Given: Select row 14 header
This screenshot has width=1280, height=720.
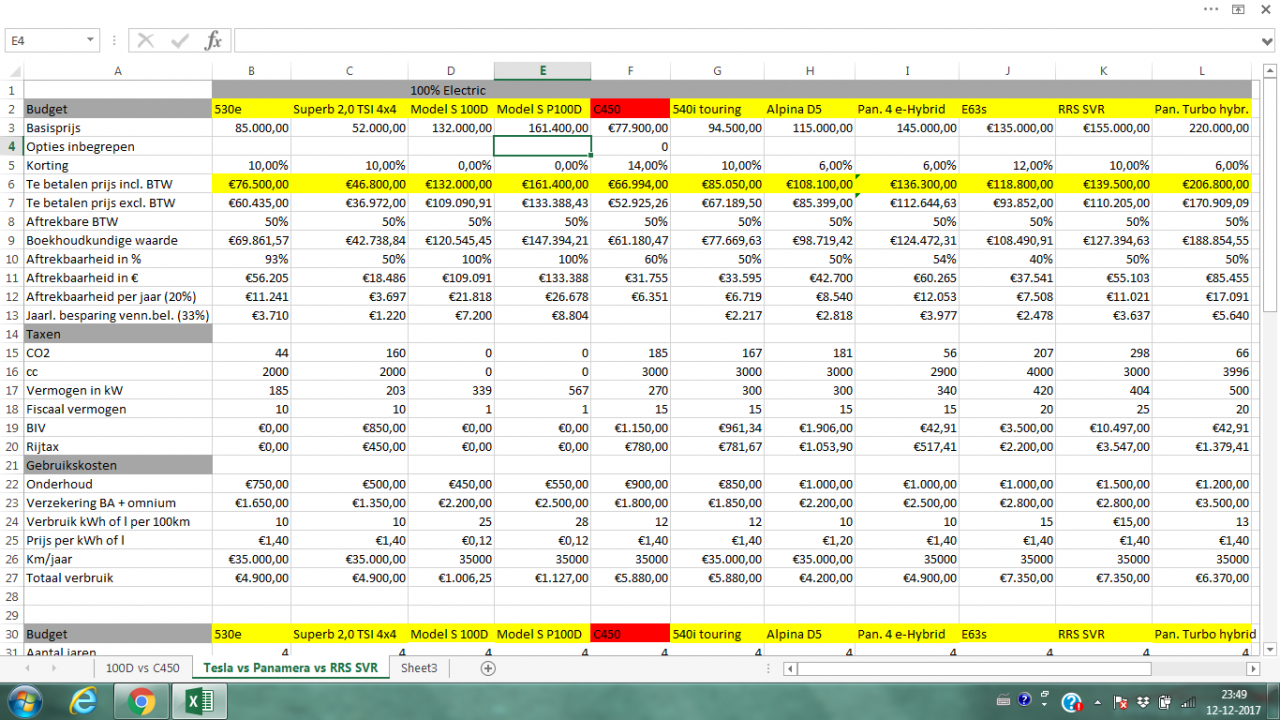Looking at the screenshot, I should (12, 334).
